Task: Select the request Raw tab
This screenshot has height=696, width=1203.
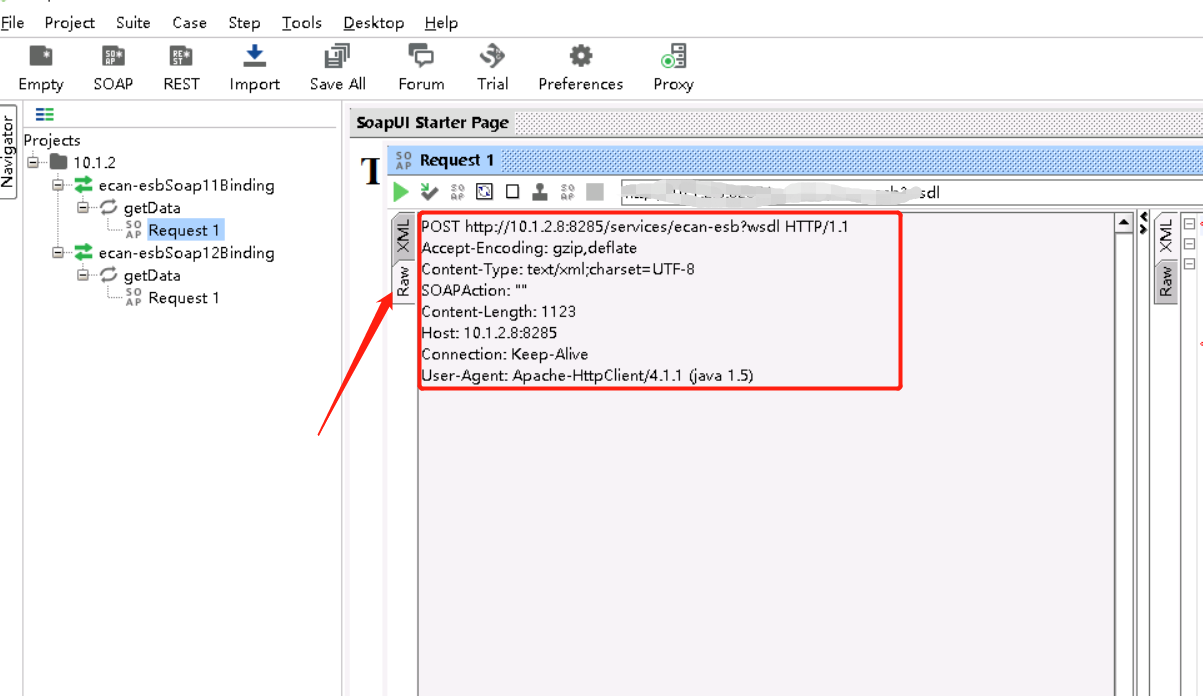Action: click(x=403, y=281)
